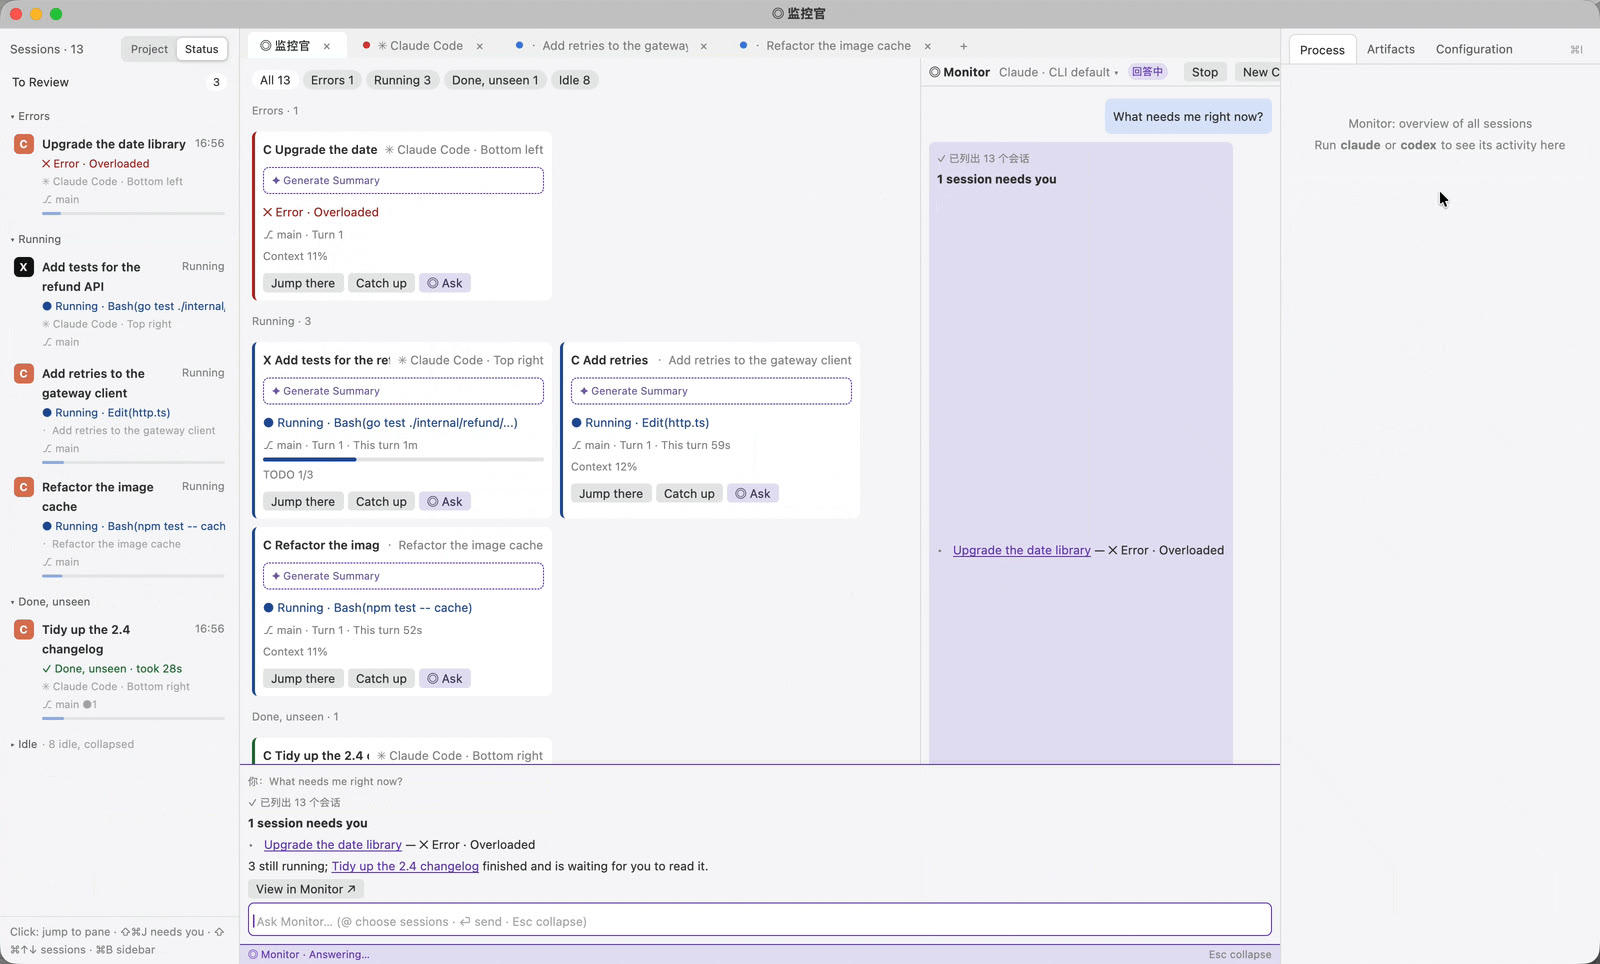Click the To Review count row
This screenshot has width=1600, height=964.
118,82
